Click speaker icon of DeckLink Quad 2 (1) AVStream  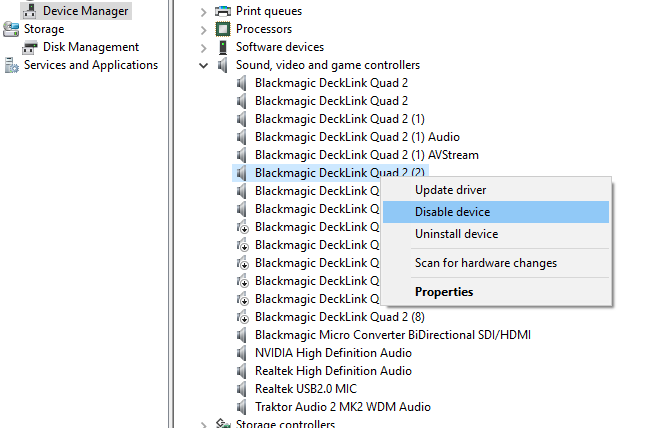coord(242,155)
